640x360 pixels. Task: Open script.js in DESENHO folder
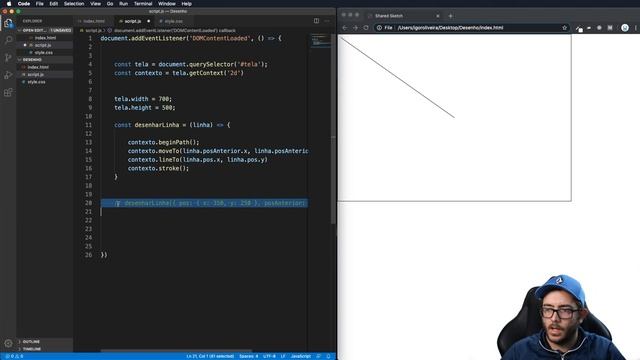click(x=45, y=74)
